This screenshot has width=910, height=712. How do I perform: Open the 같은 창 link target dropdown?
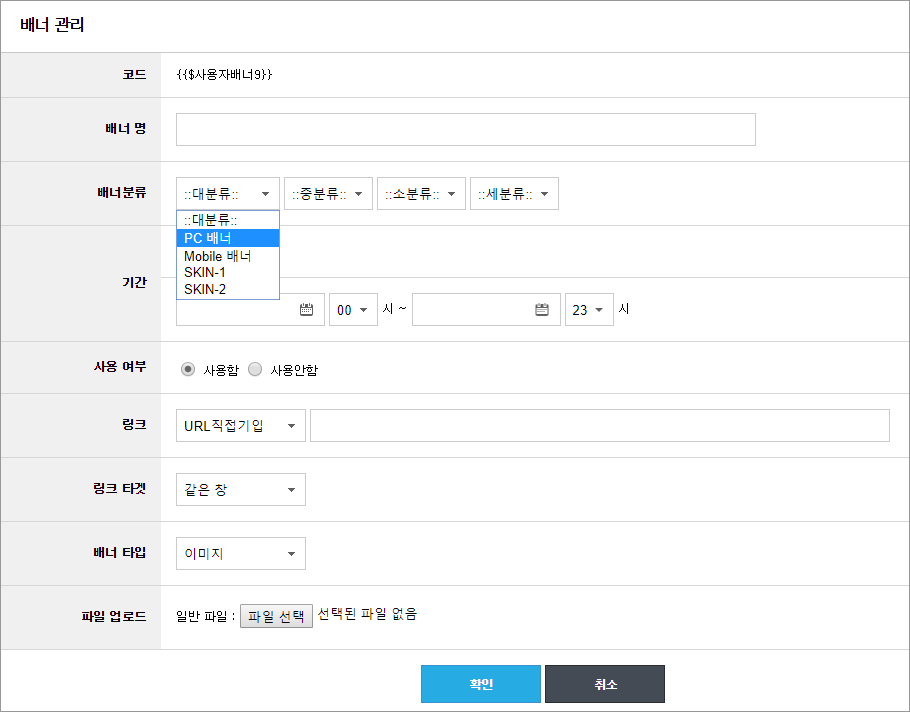coord(241,489)
